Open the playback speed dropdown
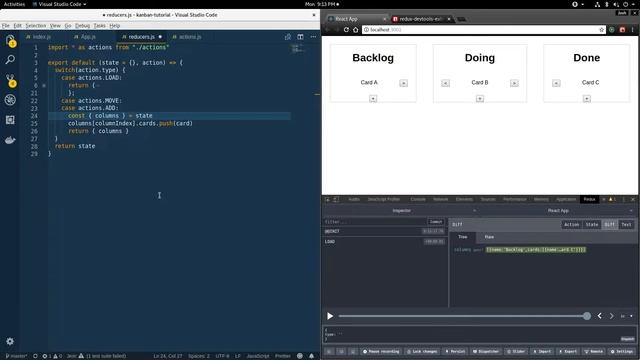The width and height of the screenshot is (640, 360). [626, 316]
